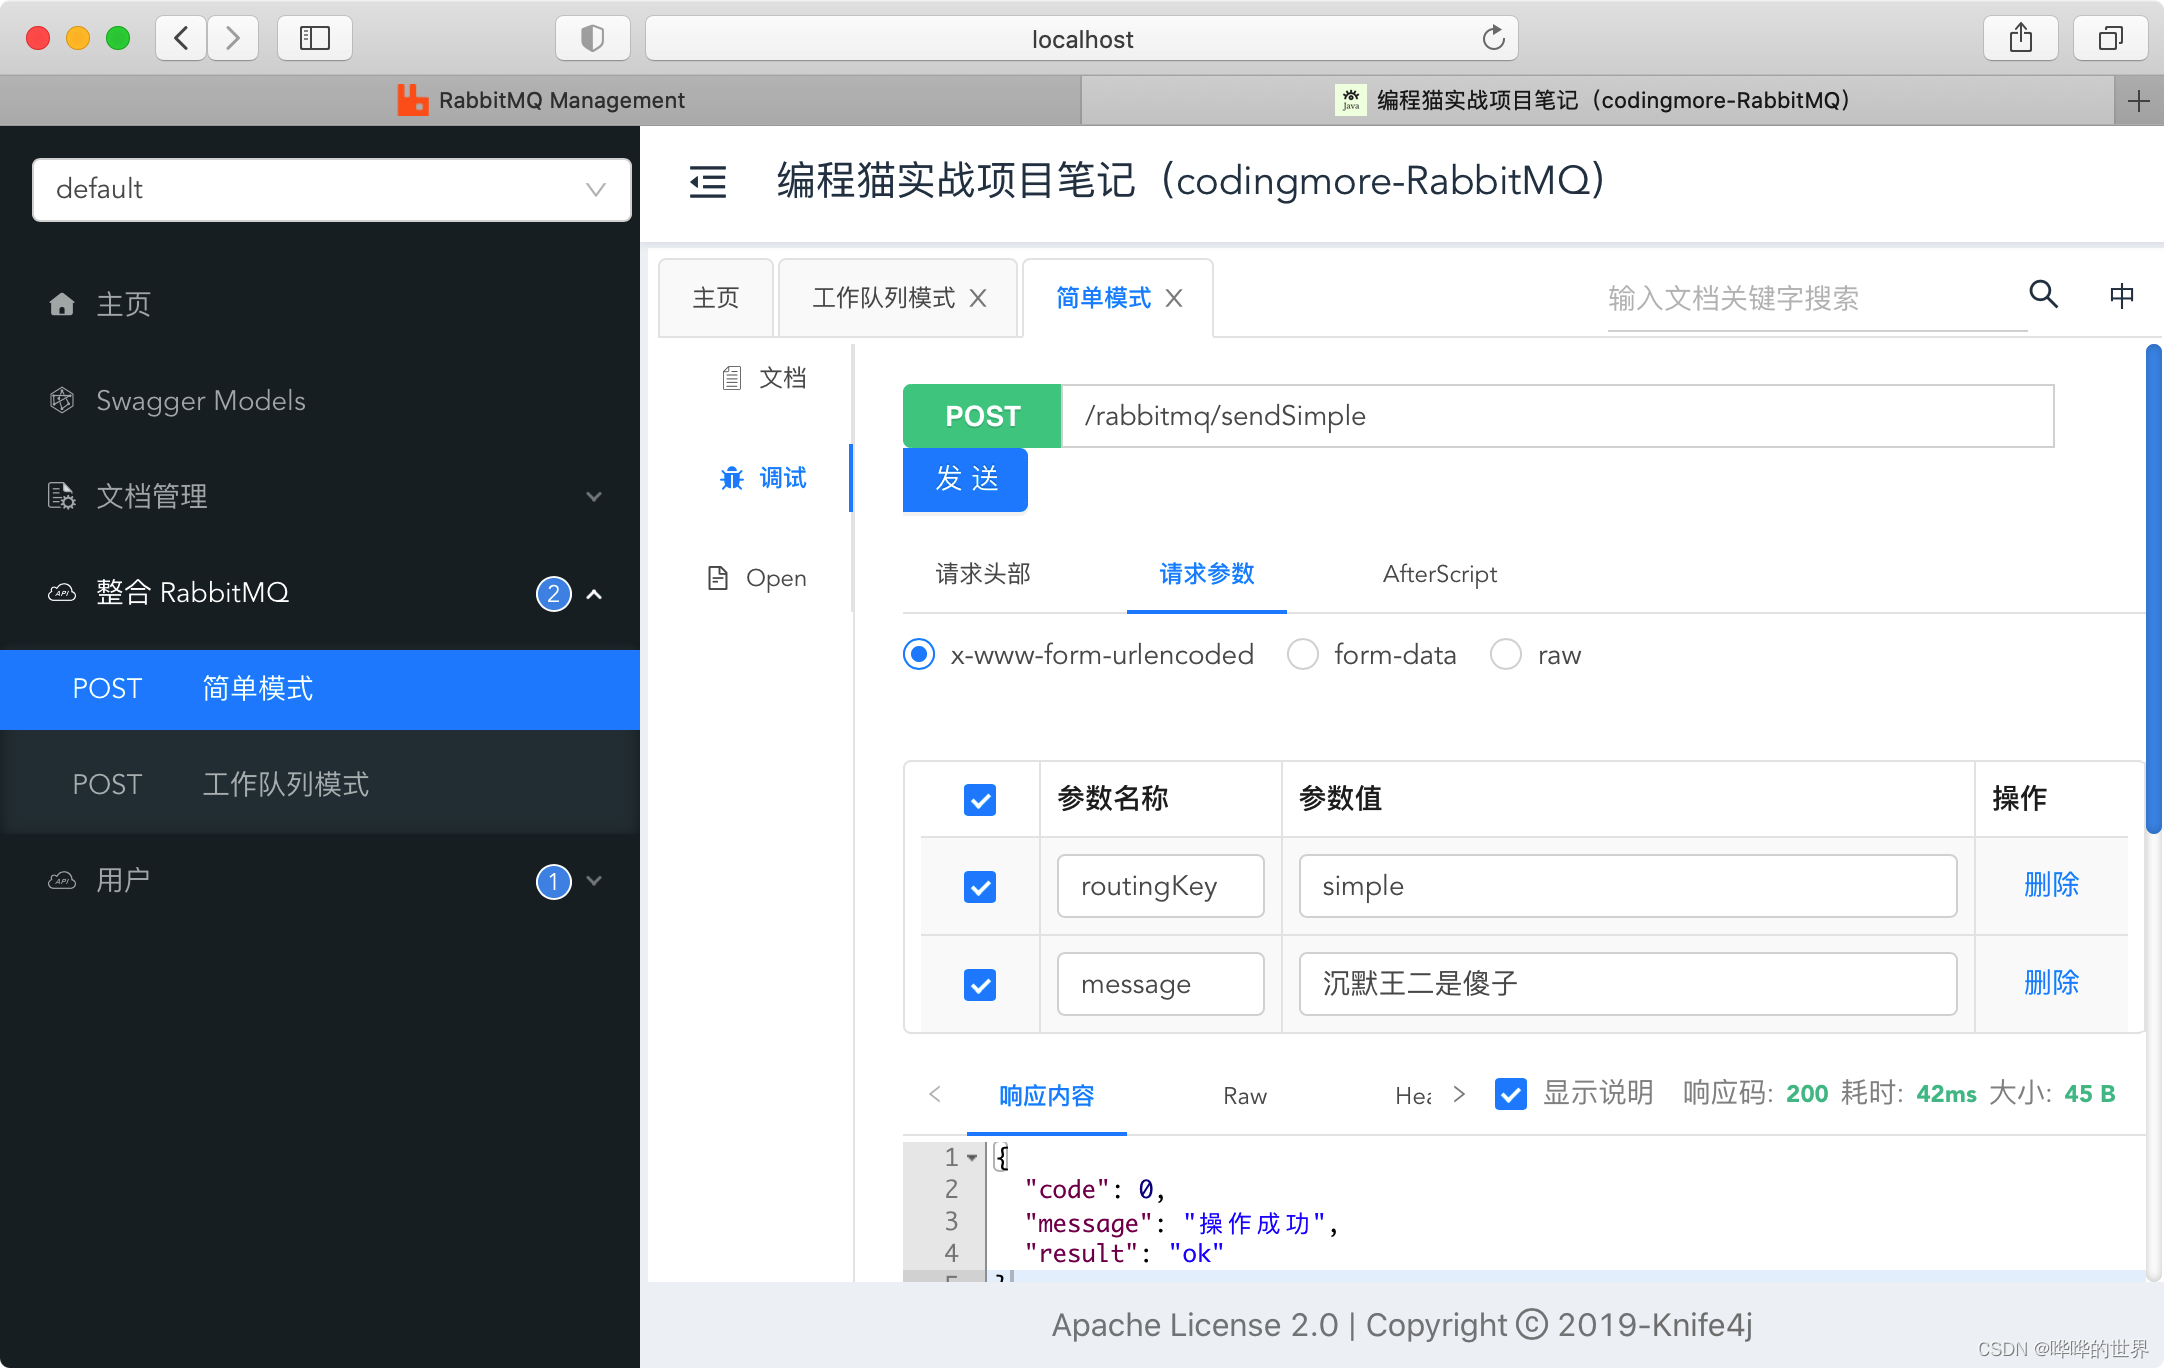Open POST 简单模式 in the sidebar

tap(320, 689)
